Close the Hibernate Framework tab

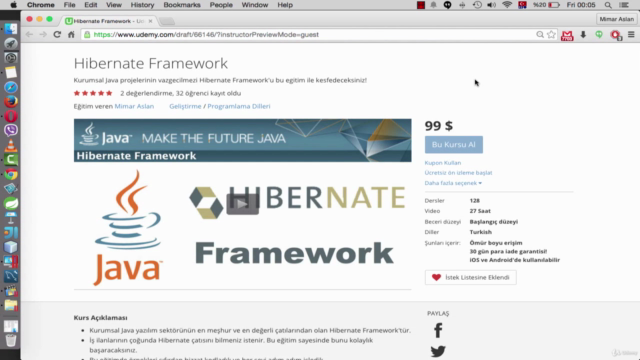[150, 21]
